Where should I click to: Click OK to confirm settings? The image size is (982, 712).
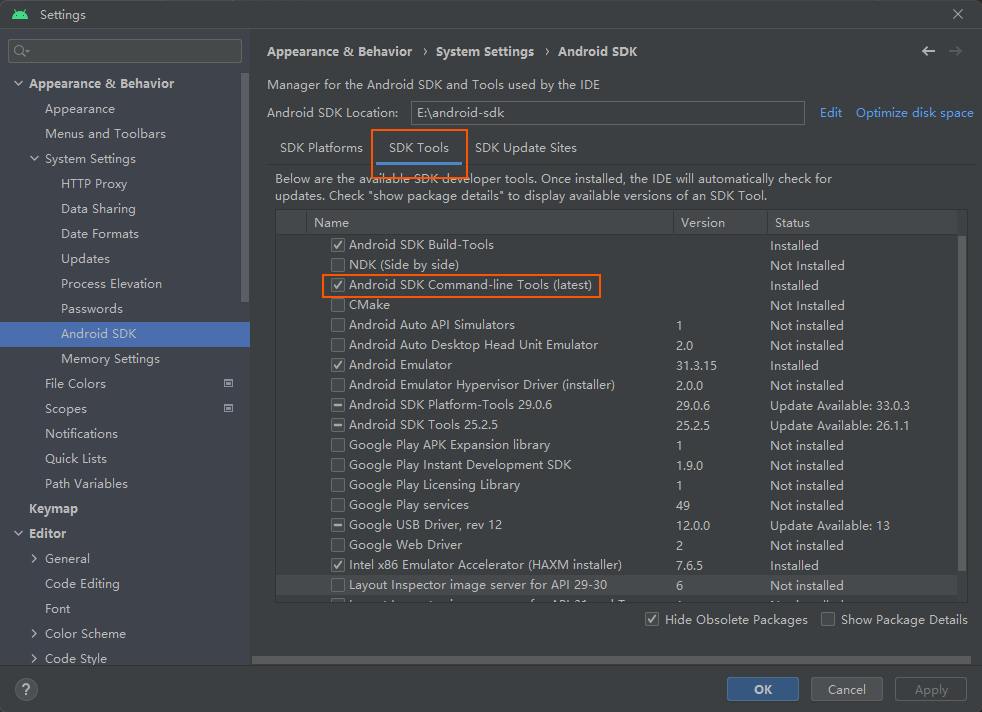coord(763,689)
